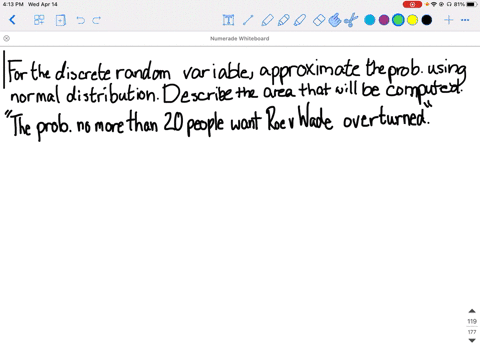
Task: Choose the green ink color
Action: 398,20
